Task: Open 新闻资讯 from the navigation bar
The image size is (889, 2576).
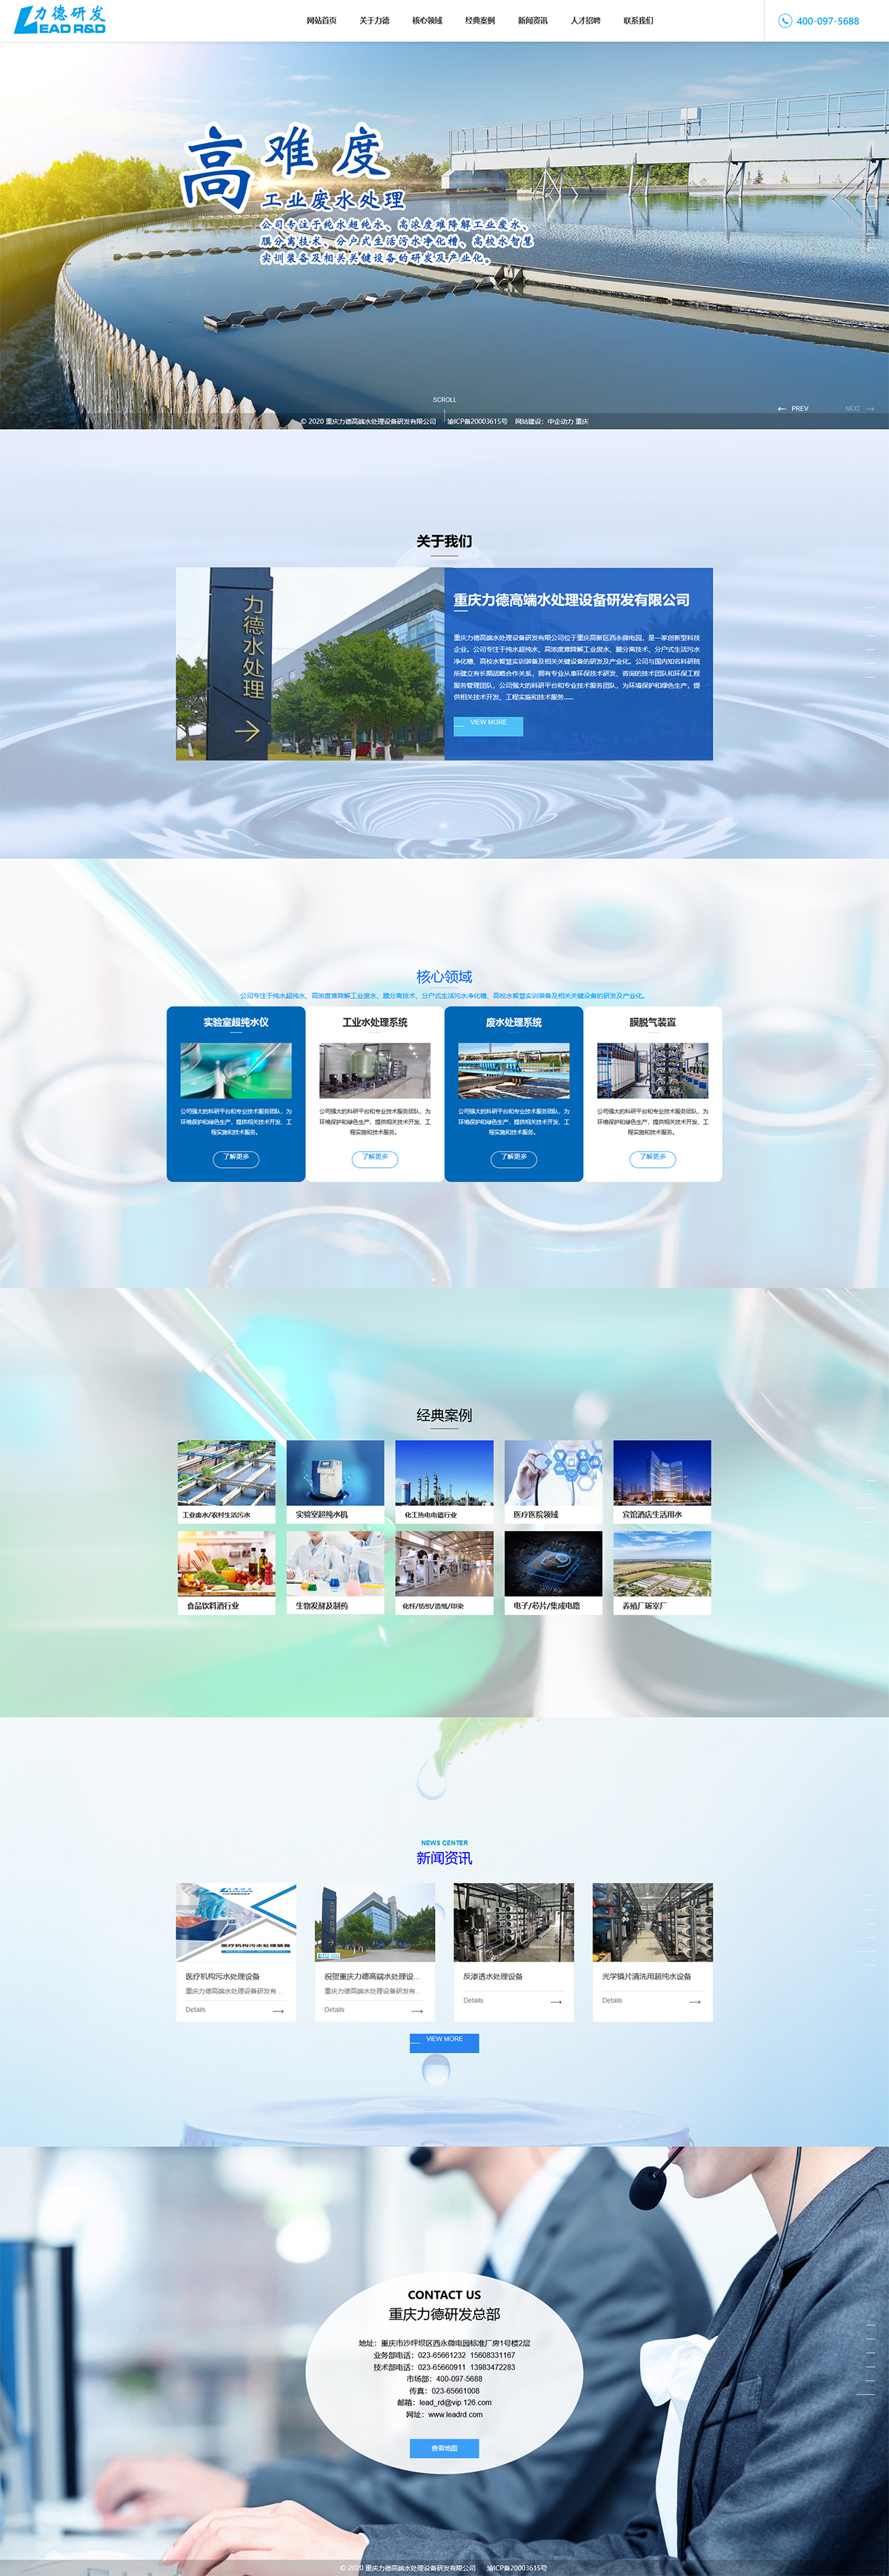Action: (533, 21)
